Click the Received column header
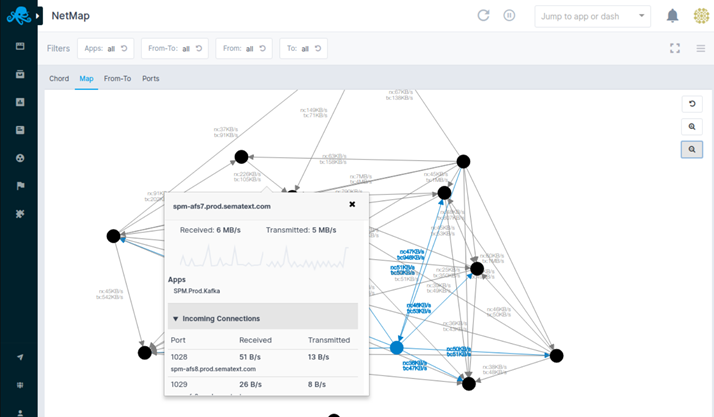The height and width of the screenshot is (417, 714). tap(255, 340)
